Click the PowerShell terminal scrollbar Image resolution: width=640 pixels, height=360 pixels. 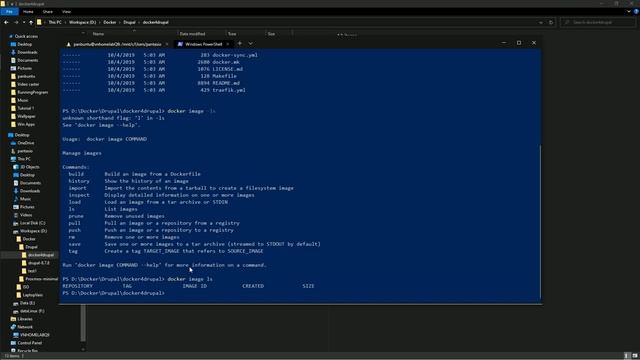coord(540,222)
